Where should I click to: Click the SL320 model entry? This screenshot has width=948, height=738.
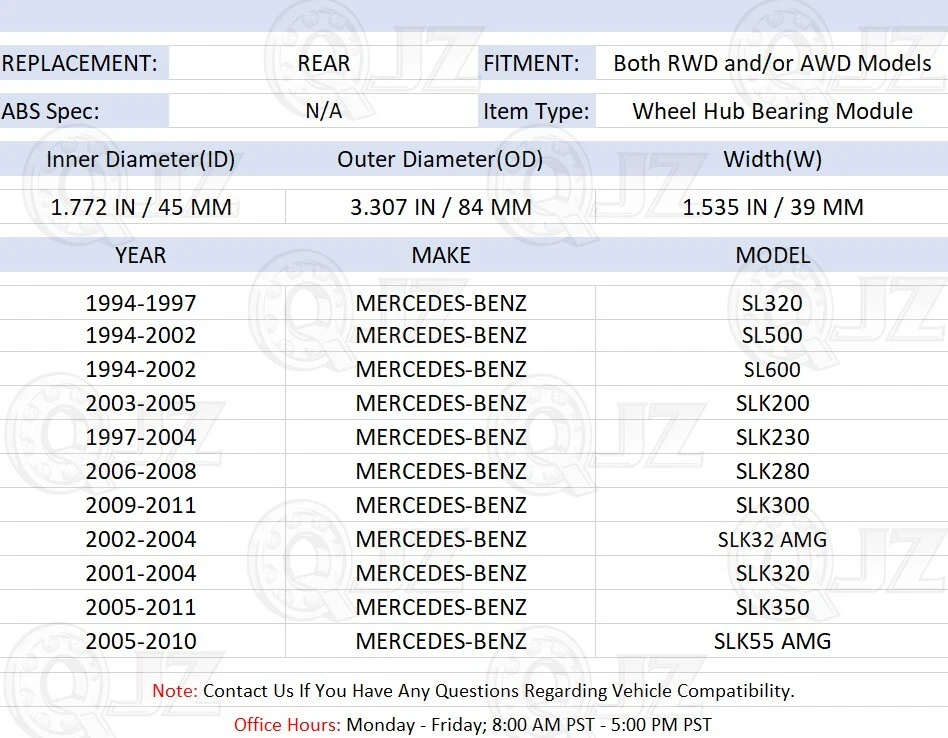coord(772,302)
